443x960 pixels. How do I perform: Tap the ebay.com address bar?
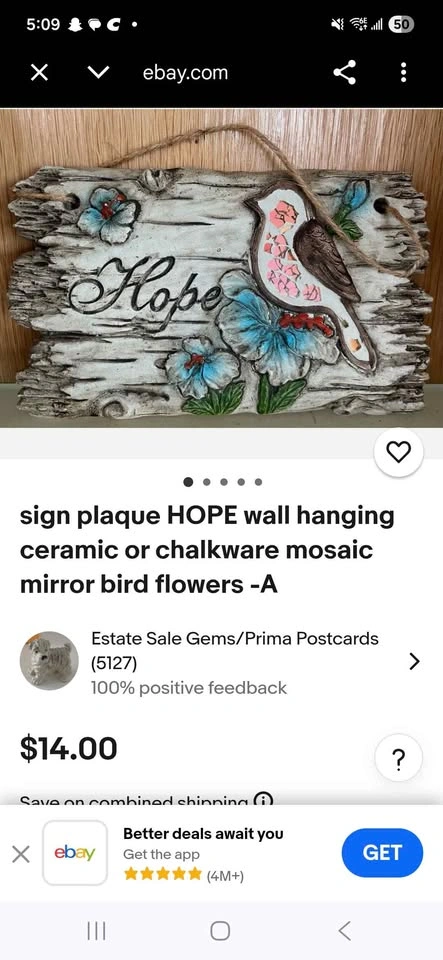[x=185, y=73]
